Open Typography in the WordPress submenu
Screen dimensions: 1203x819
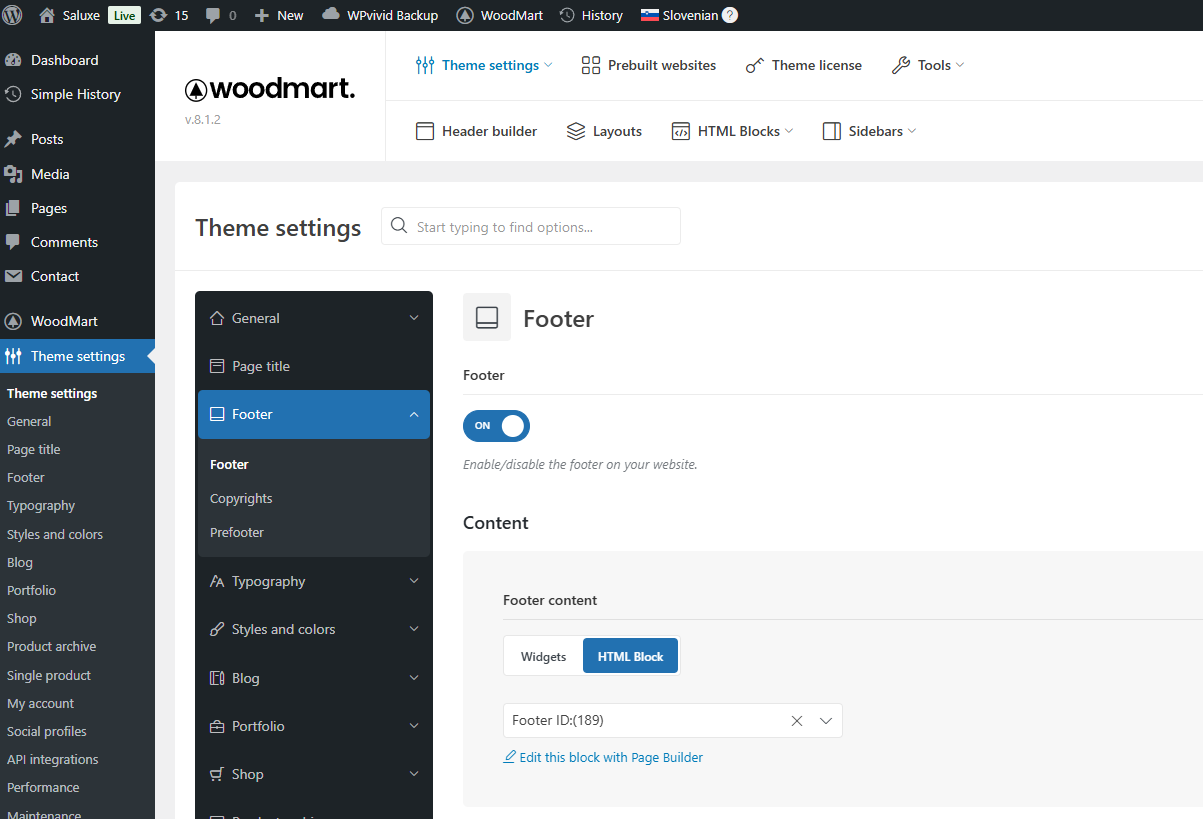(41, 506)
